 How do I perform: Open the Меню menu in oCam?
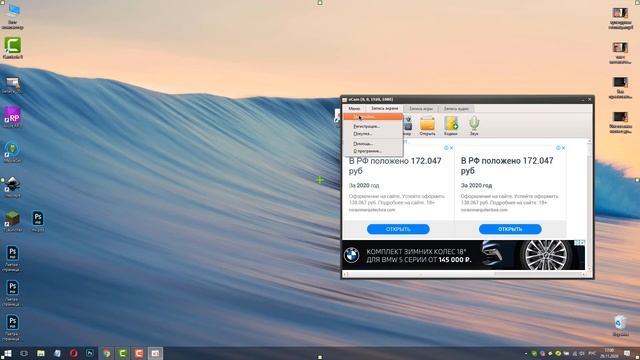click(354, 109)
